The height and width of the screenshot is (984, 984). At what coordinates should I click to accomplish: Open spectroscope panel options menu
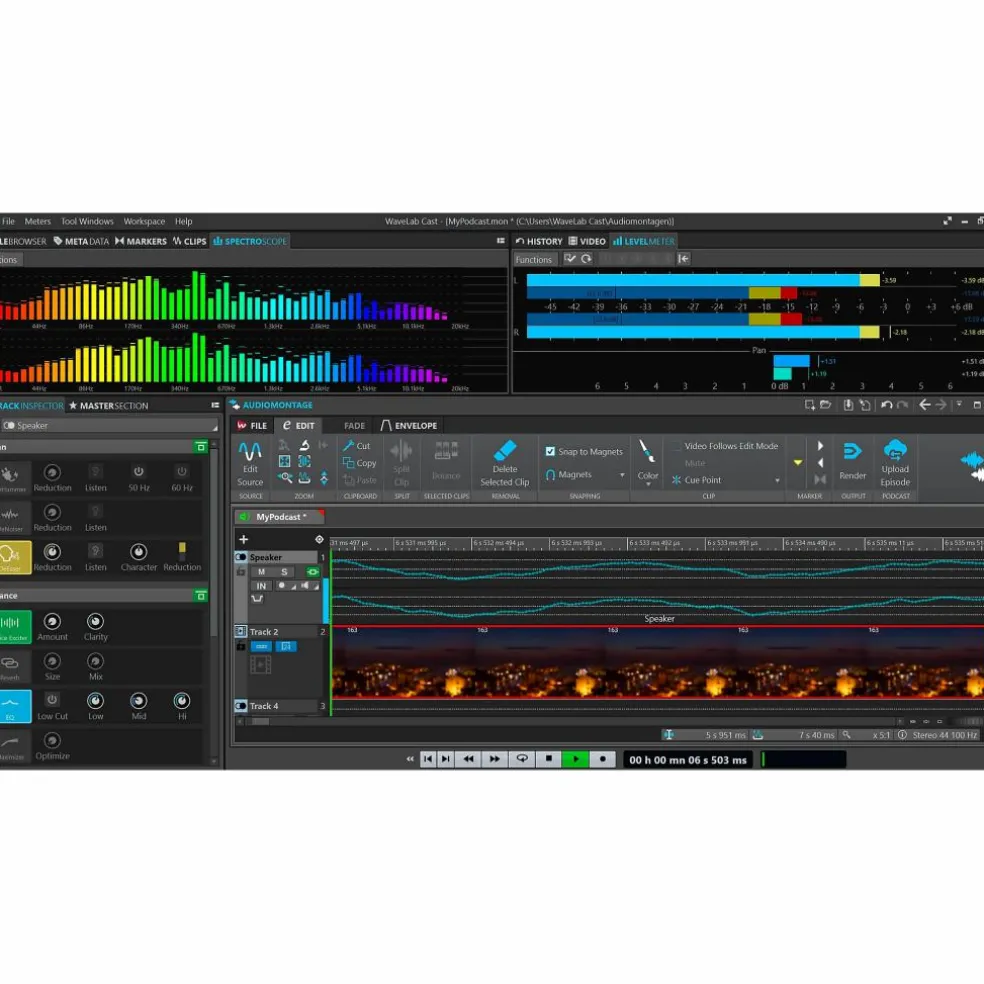pyautogui.click(x=500, y=241)
